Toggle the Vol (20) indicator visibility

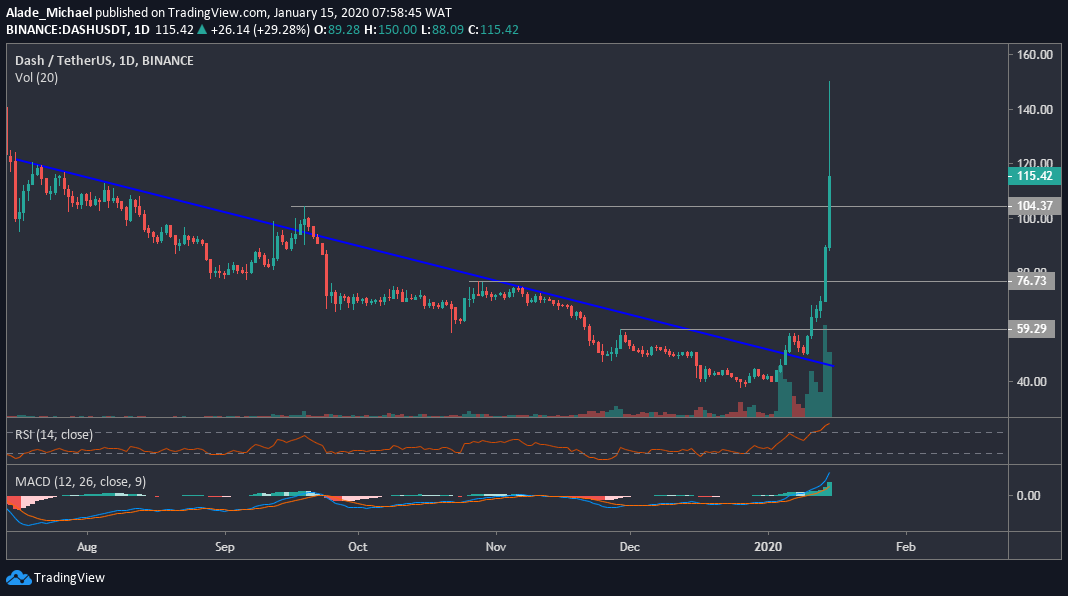(x=37, y=77)
